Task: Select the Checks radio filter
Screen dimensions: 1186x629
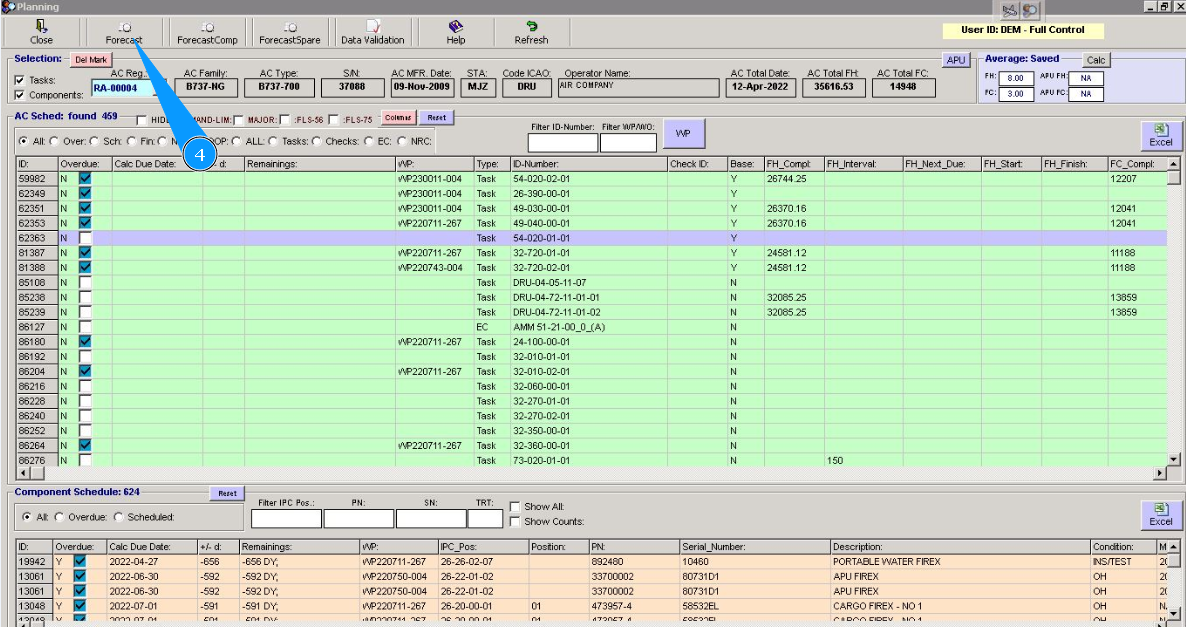Action: [318, 141]
